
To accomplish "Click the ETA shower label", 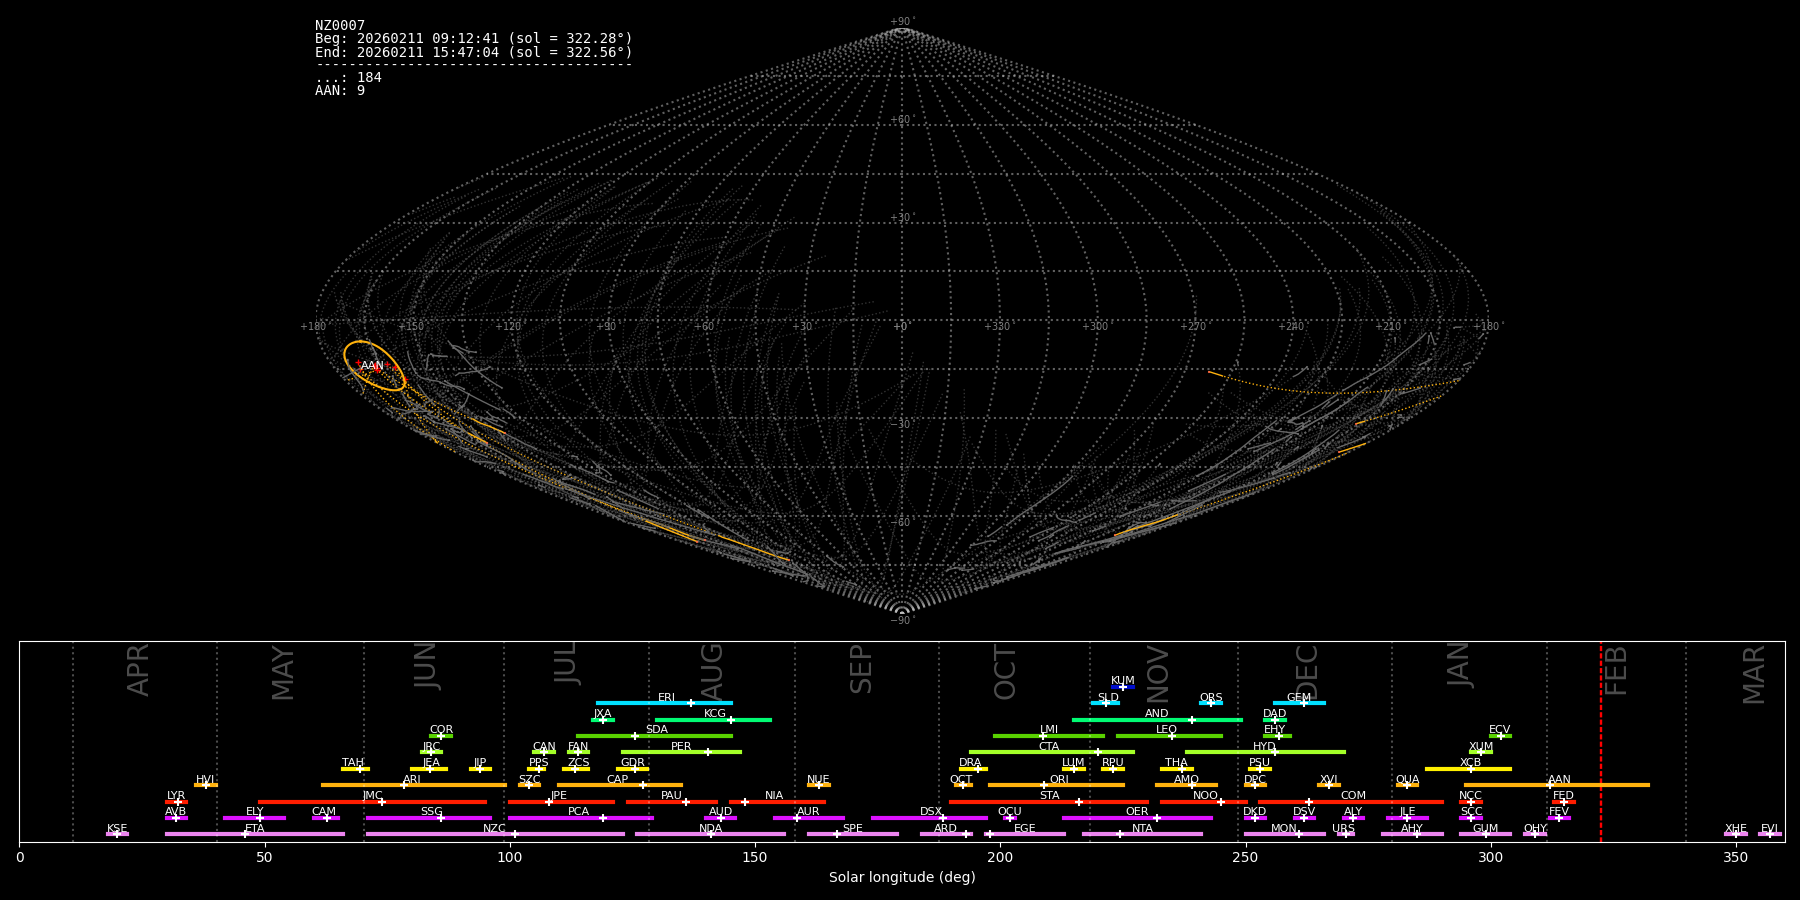I will click(255, 829).
